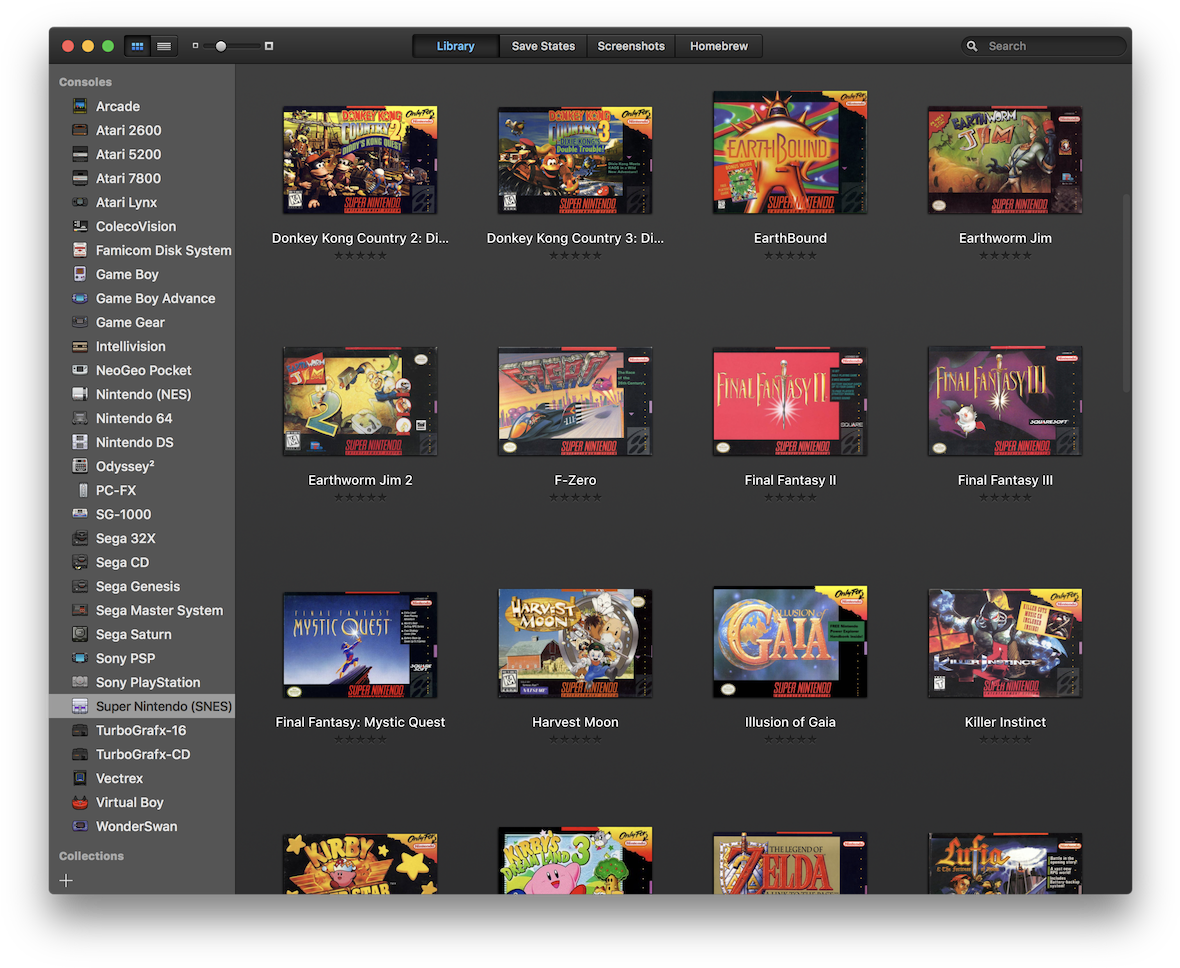Screen dimensions: 1180x968
Task: Add a new collection with plus button
Action: (x=66, y=881)
